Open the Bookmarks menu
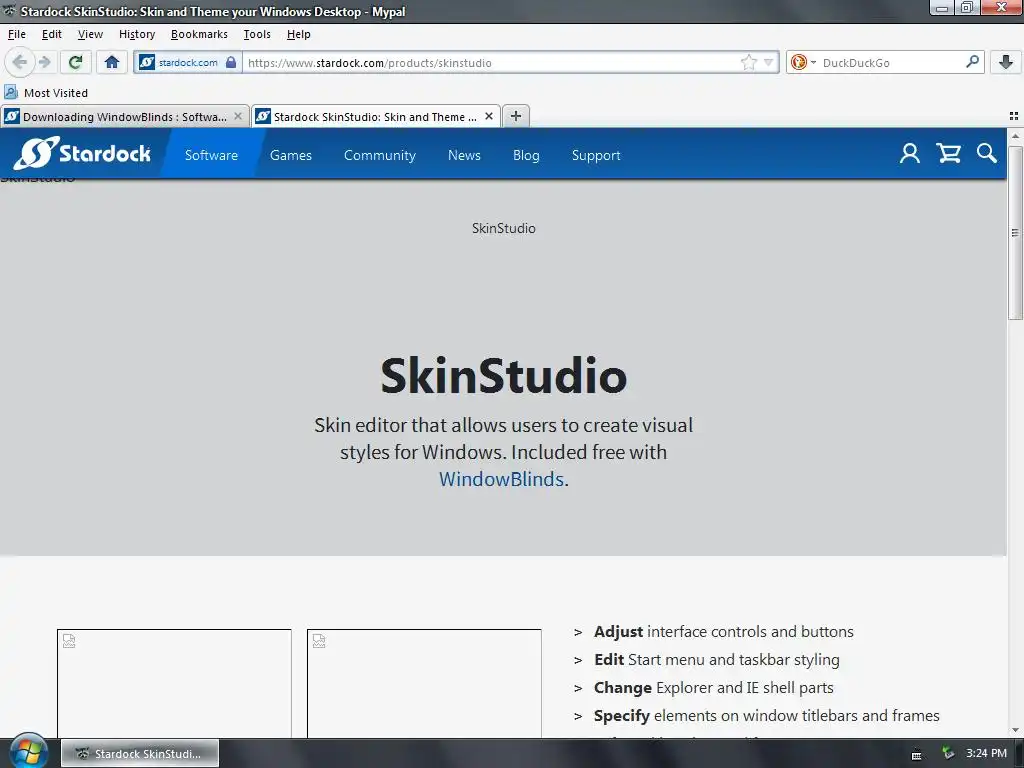 [199, 34]
